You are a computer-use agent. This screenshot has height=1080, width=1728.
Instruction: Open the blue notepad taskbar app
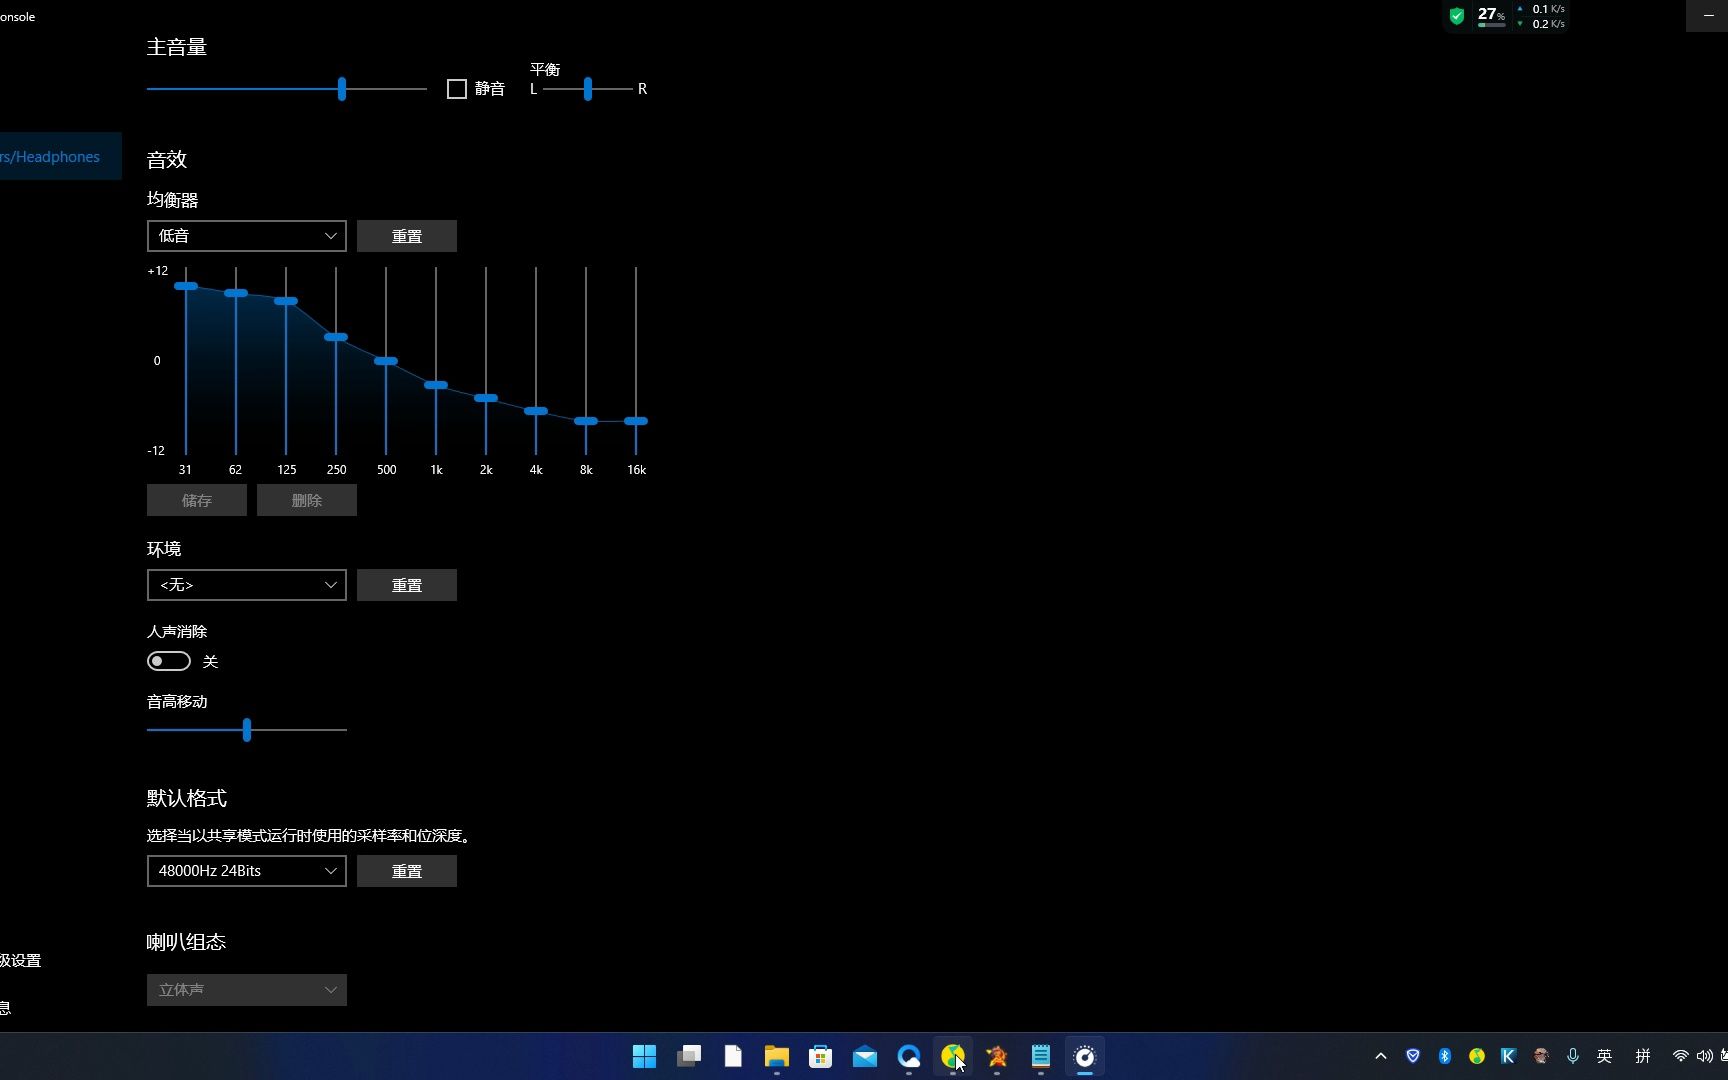1041,1056
